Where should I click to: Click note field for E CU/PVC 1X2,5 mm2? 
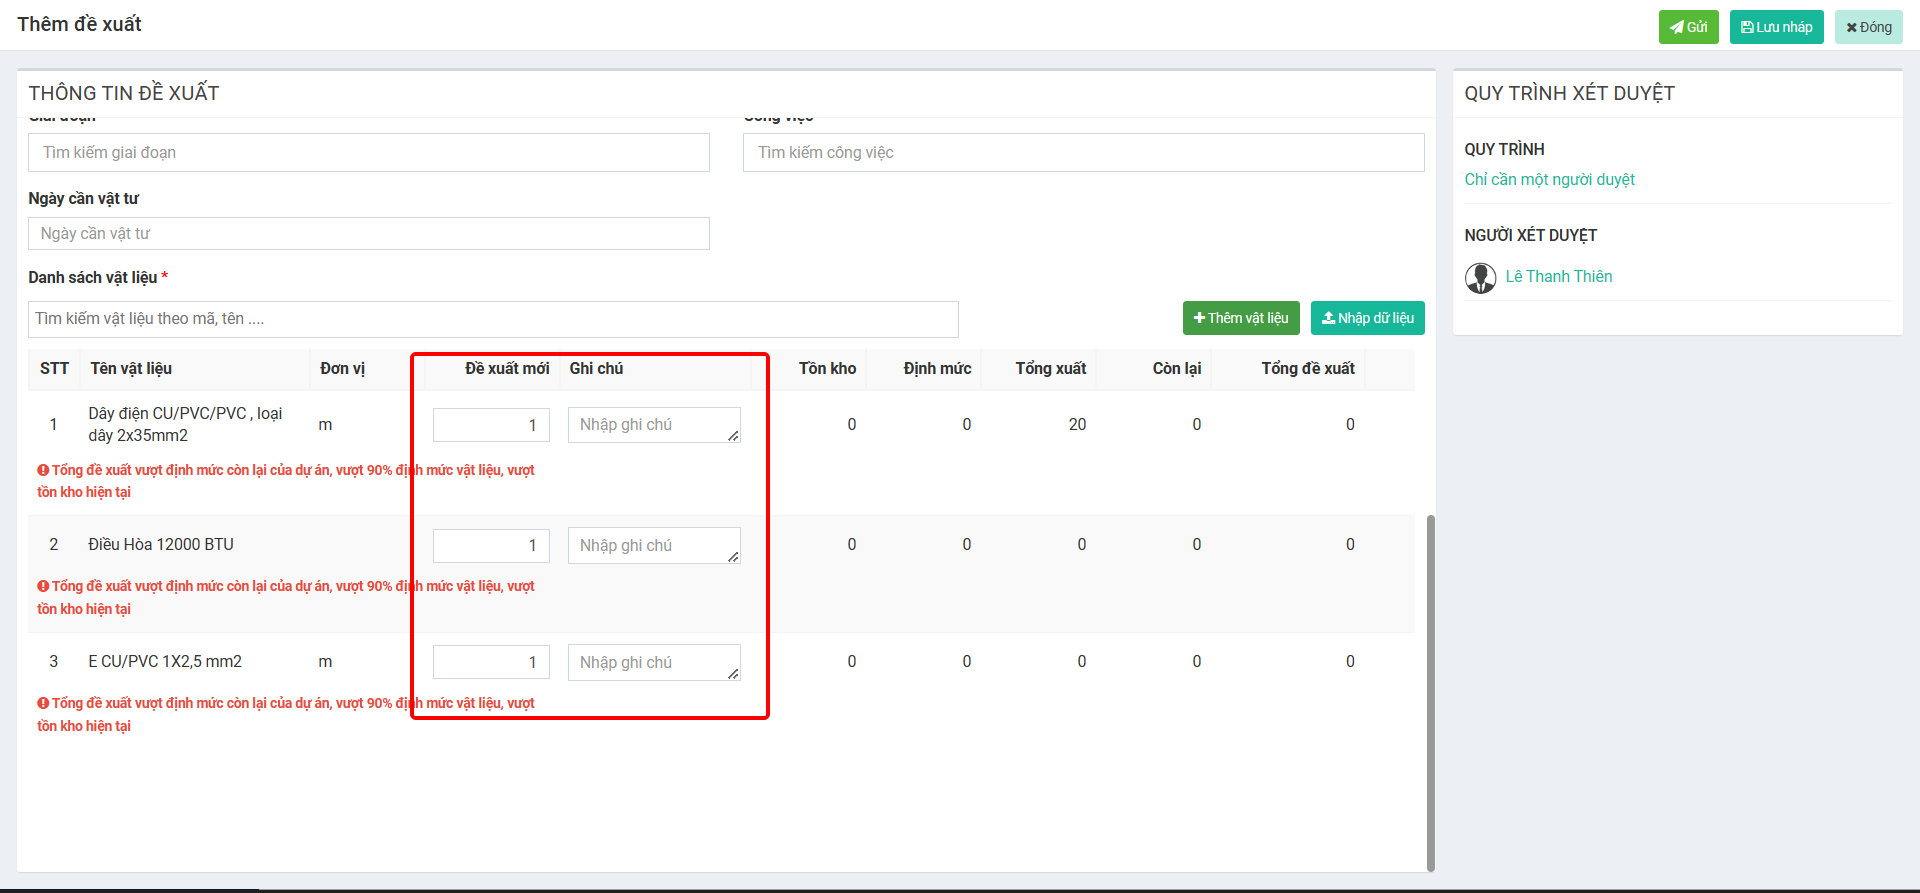(653, 662)
